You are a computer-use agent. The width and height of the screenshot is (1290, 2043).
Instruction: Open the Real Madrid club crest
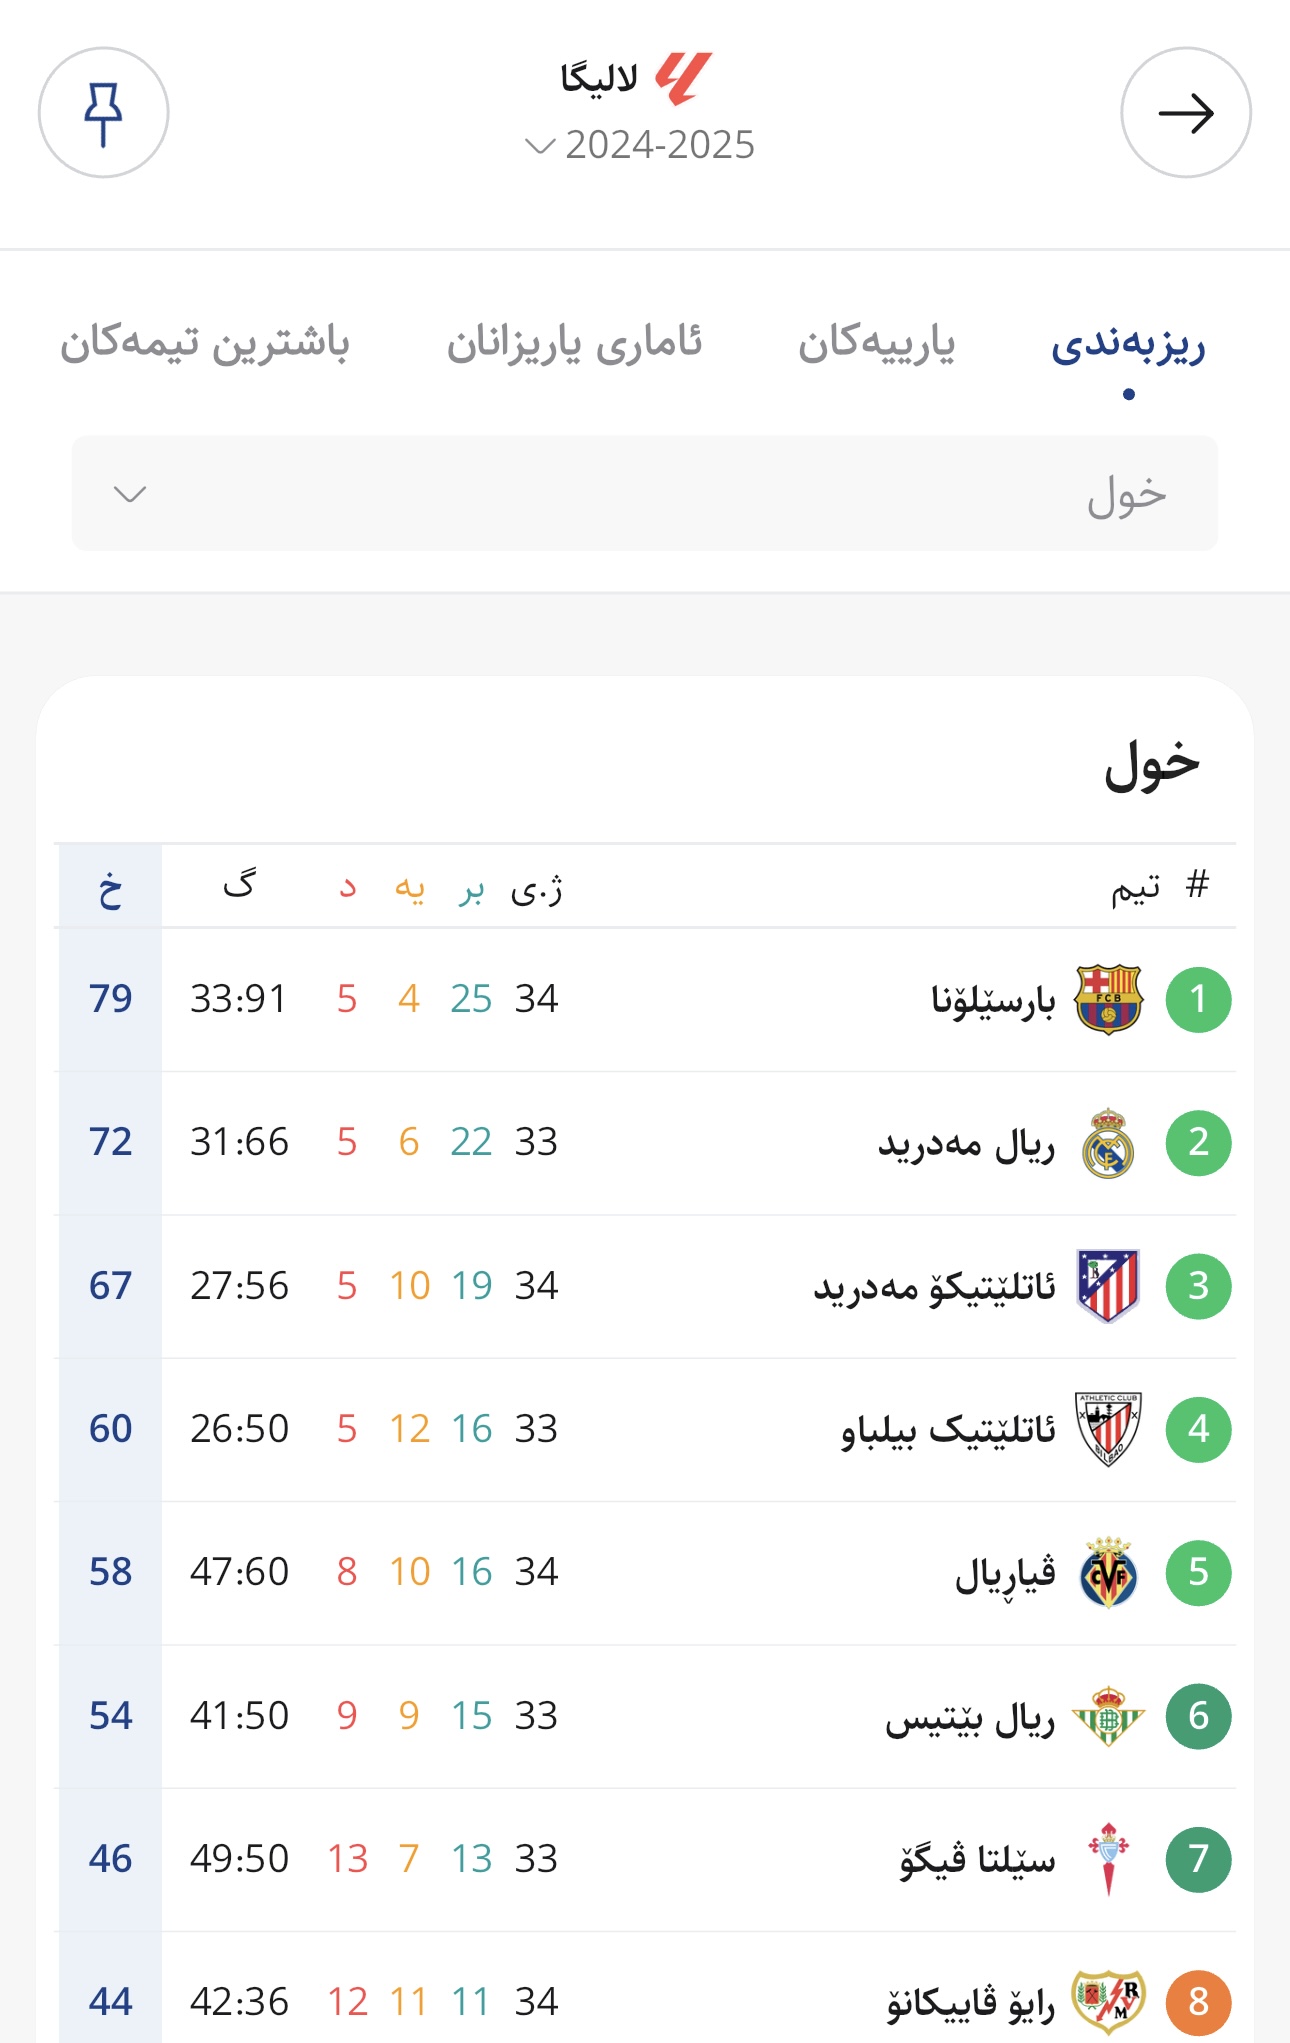[x=1108, y=1142]
